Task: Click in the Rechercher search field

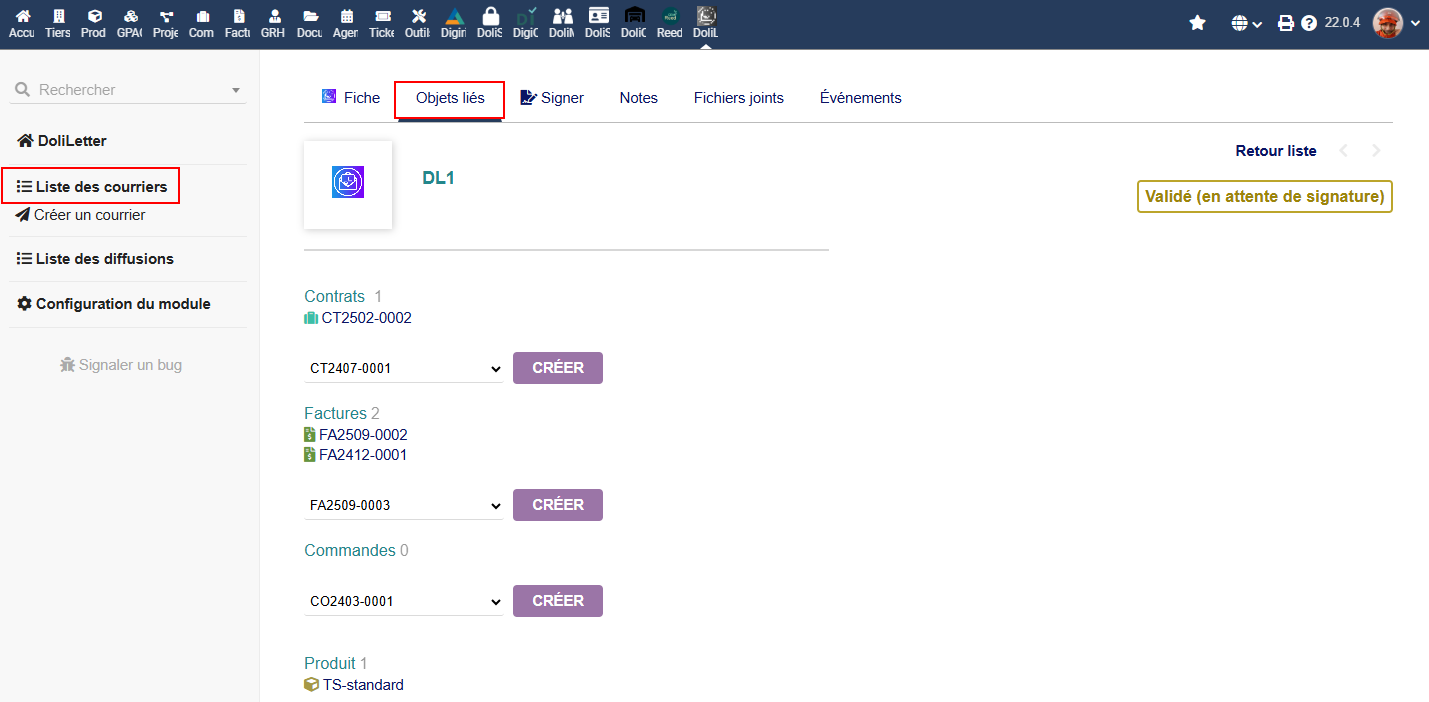Action: pyautogui.click(x=125, y=90)
